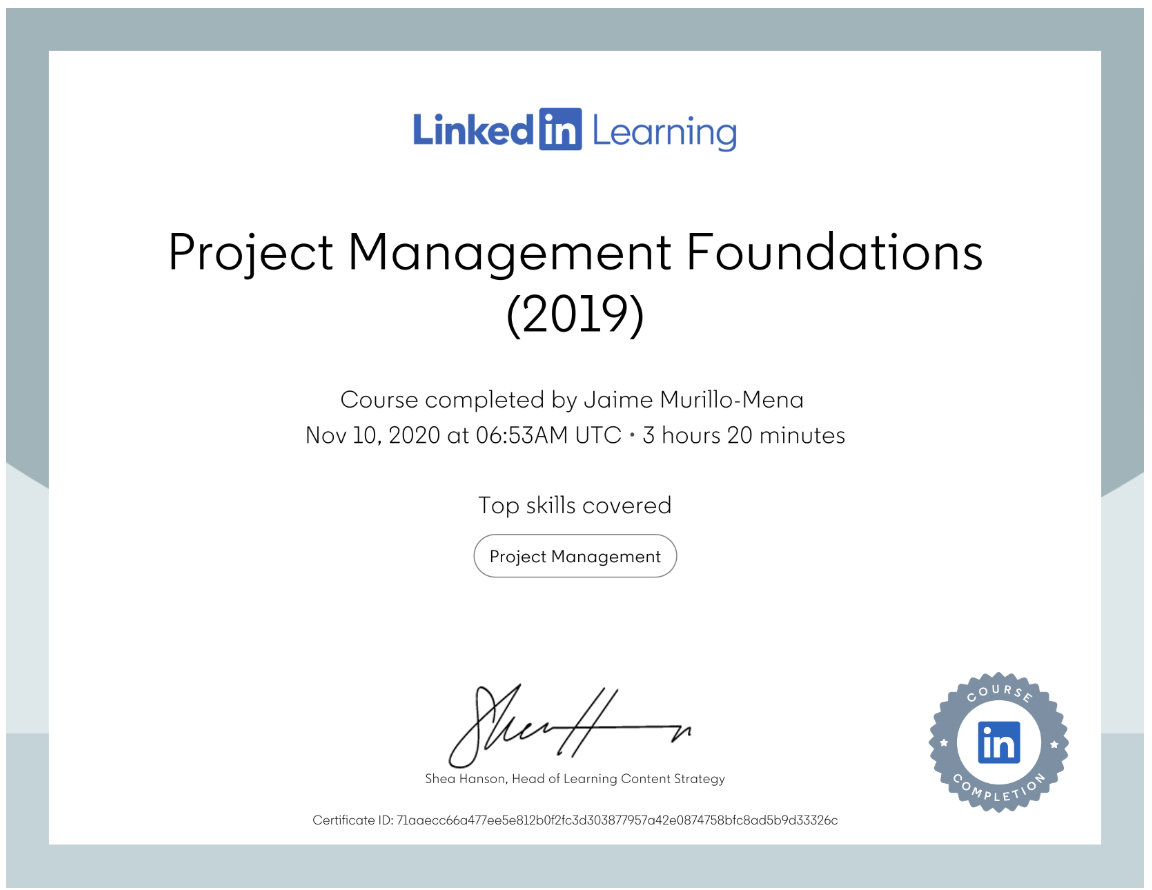Click the LinkedIn icon inside the badge
The width and height of the screenshot is (1152, 890).
997,744
